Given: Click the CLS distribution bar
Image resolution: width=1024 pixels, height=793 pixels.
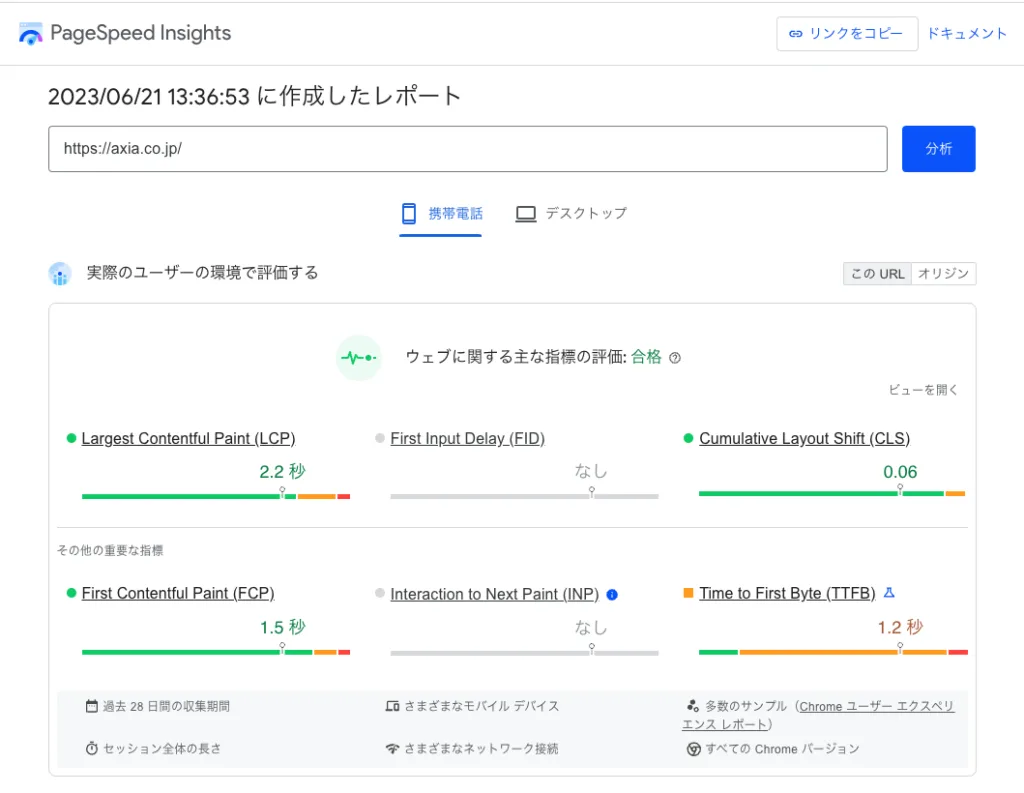Looking at the screenshot, I should tap(832, 494).
